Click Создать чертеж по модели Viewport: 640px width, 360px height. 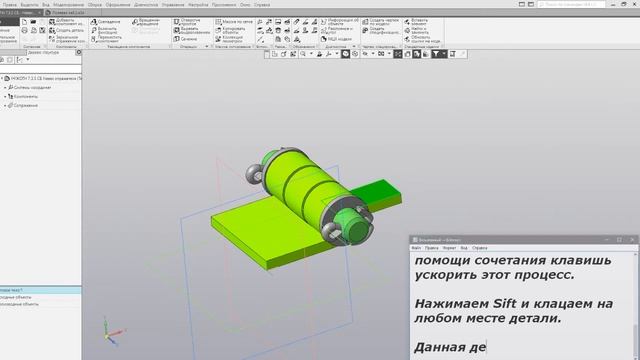point(380,22)
